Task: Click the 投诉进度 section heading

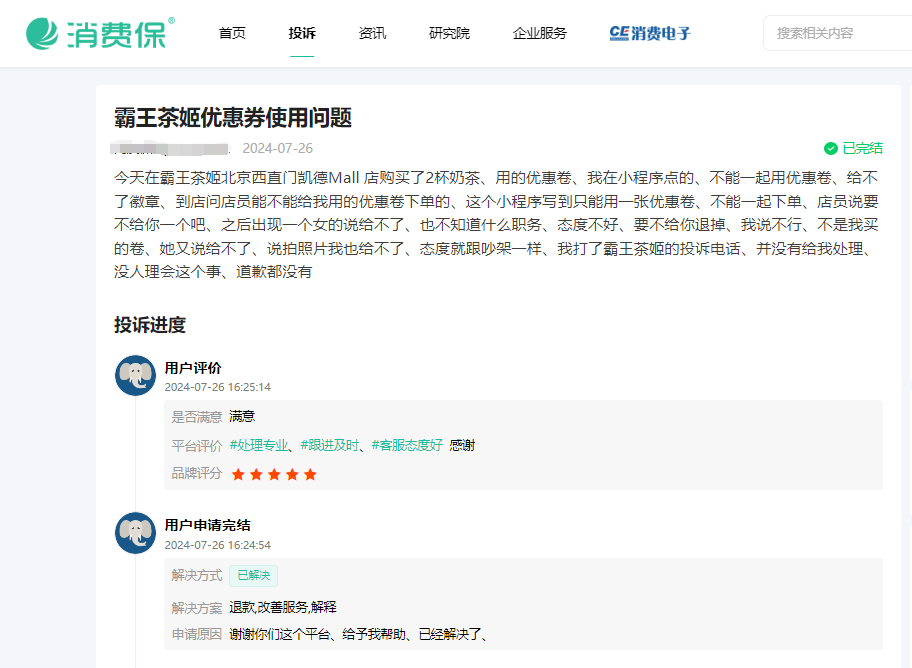Action: 149,325
